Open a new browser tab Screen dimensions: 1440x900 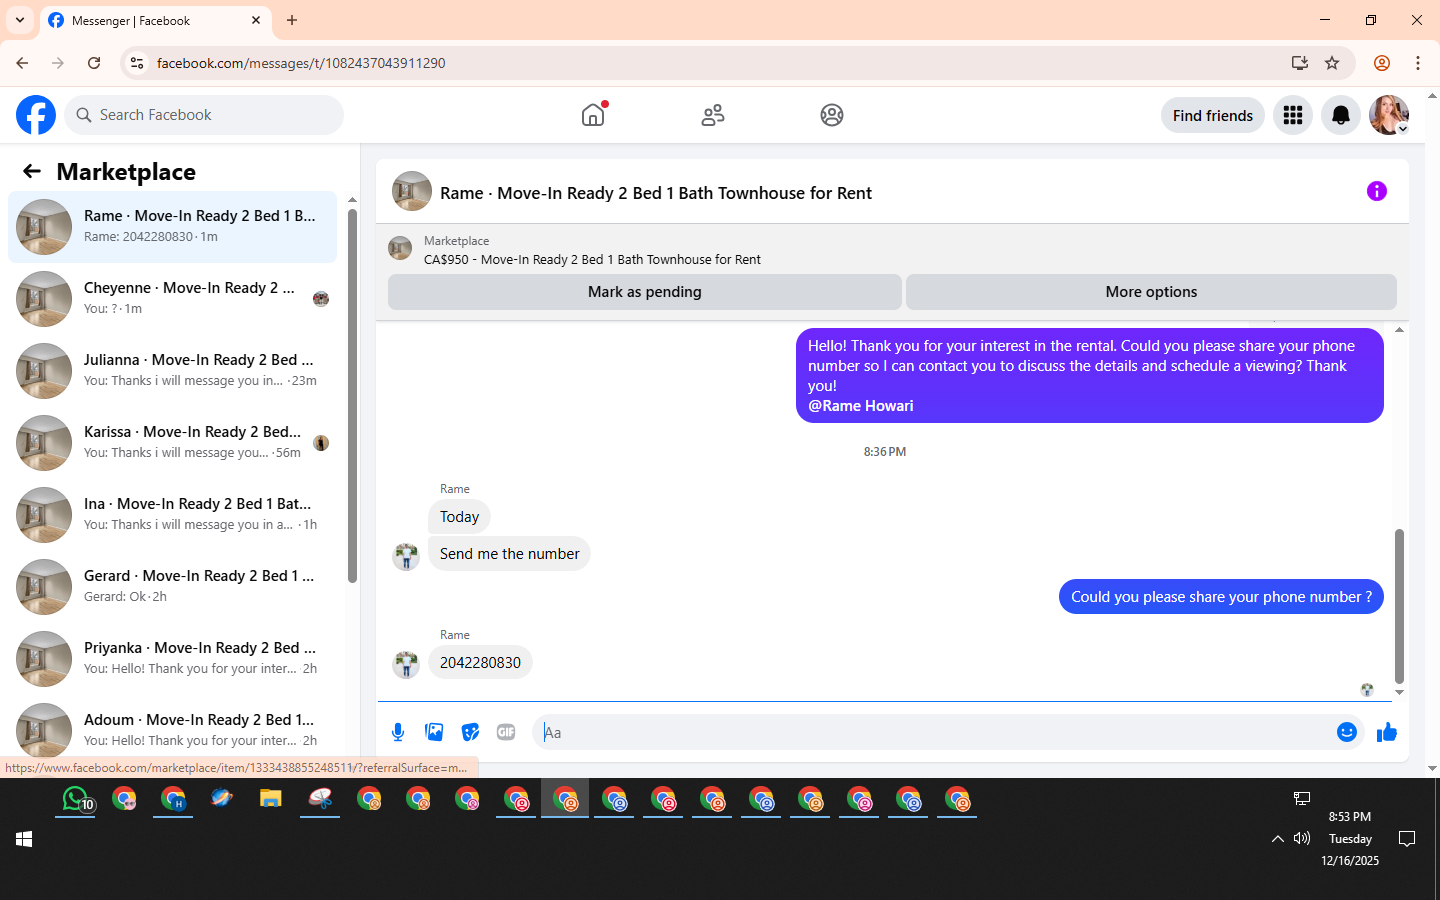292,20
